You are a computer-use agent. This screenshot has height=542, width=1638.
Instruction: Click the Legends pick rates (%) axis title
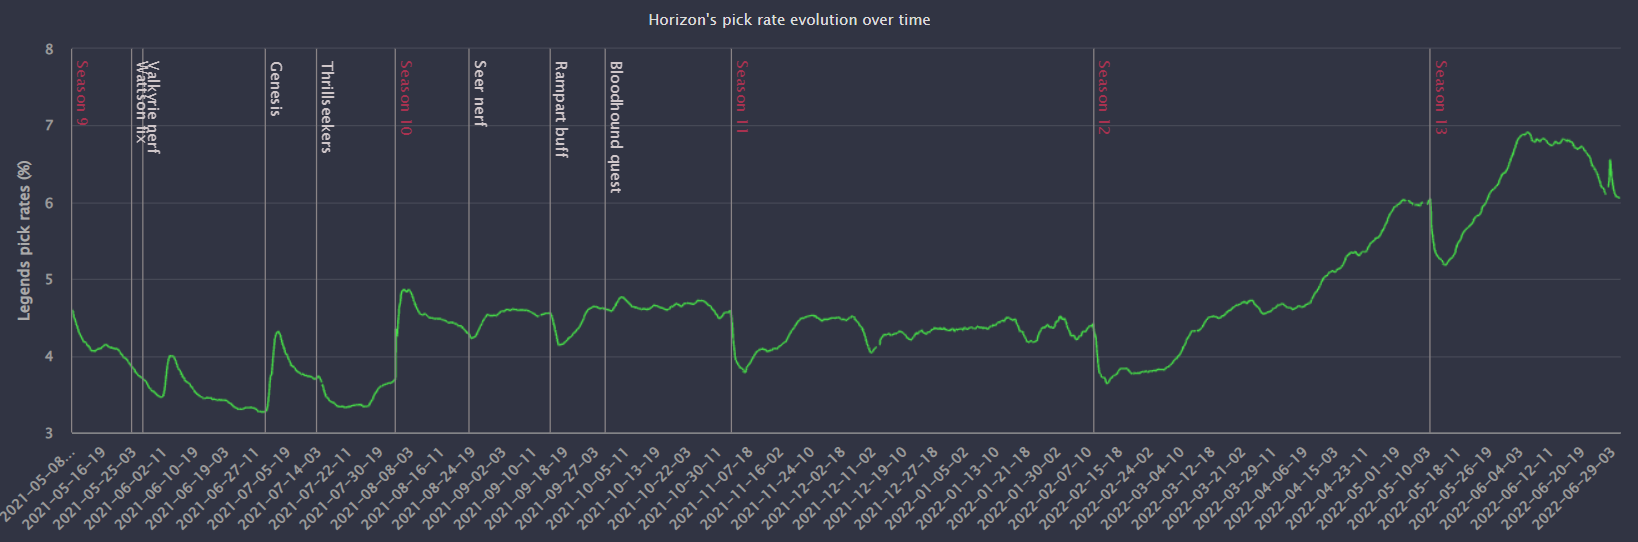(24, 240)
